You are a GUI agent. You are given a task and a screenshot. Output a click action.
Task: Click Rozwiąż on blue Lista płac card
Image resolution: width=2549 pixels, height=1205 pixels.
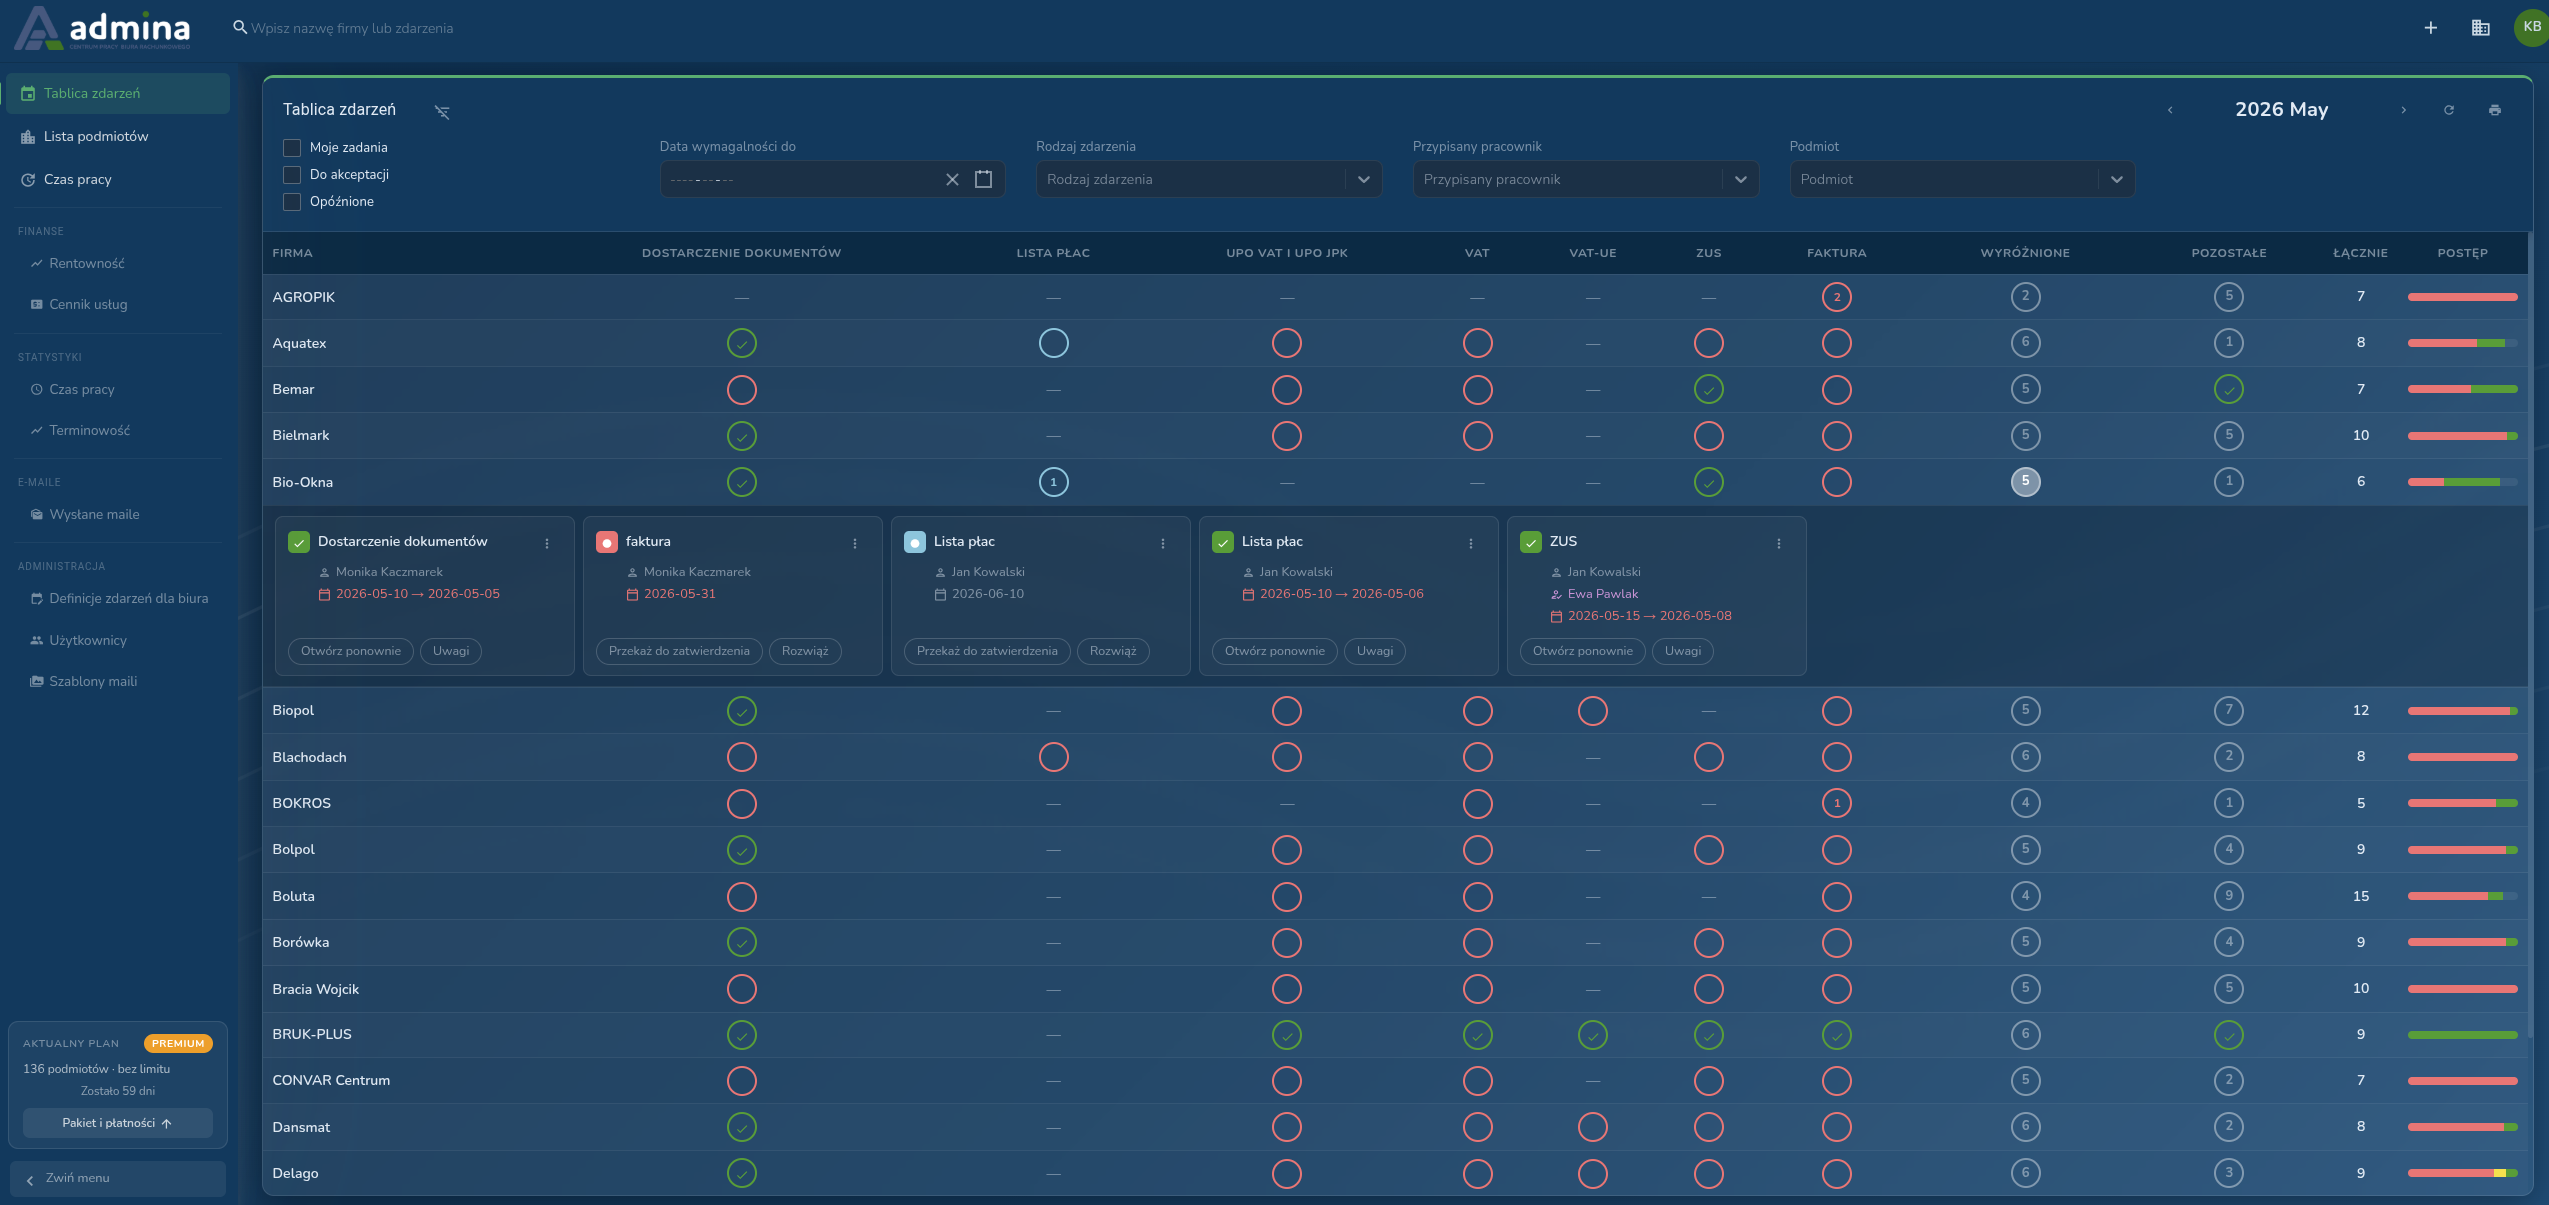pos(1113,651)
